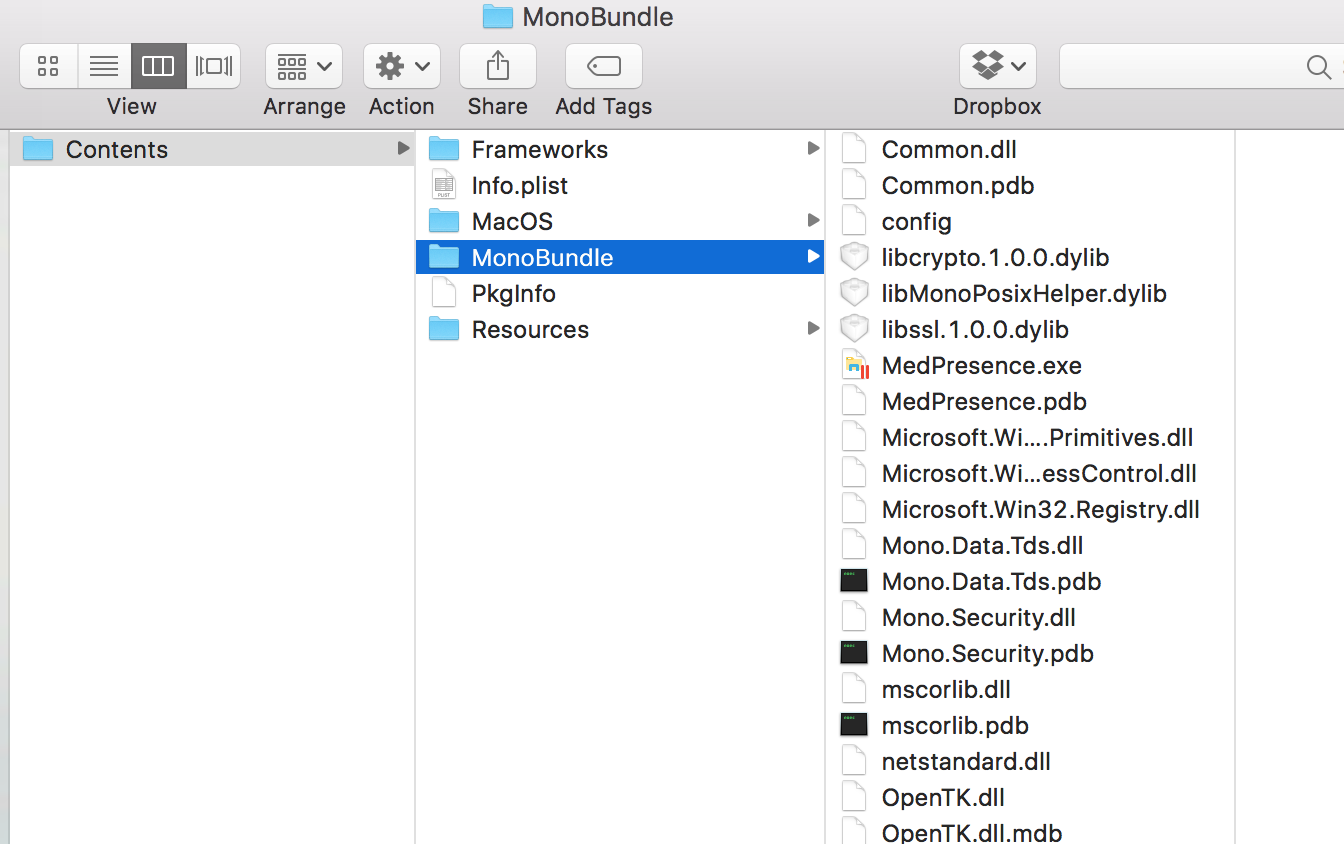Click the Mono.Data.Tds.pdb terminal icon
Viewport: 1344px width, 844px height.
(x=853, y=581)
